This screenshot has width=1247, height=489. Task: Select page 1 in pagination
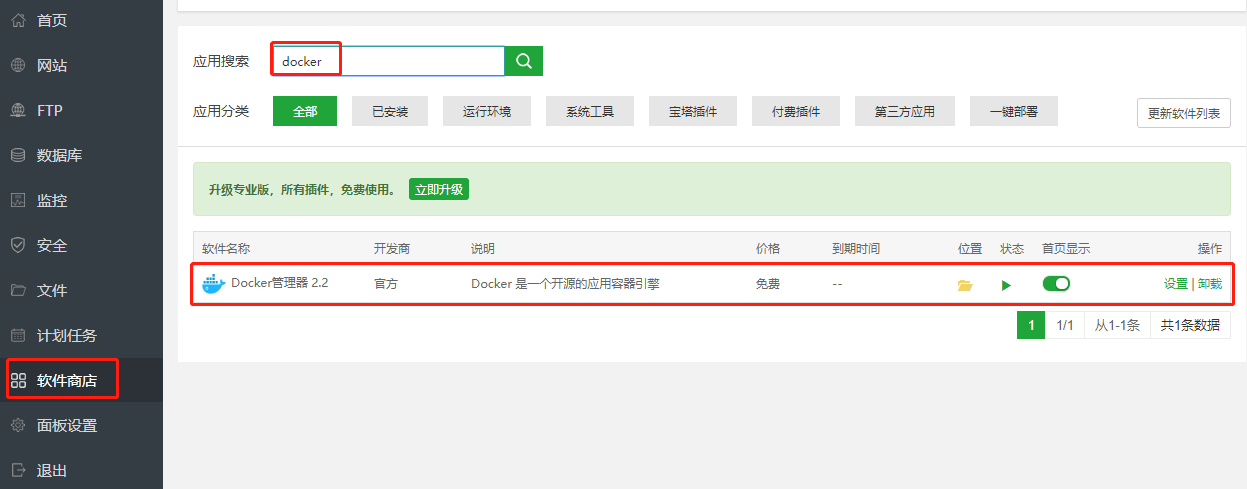click(x=1031, y=325)
